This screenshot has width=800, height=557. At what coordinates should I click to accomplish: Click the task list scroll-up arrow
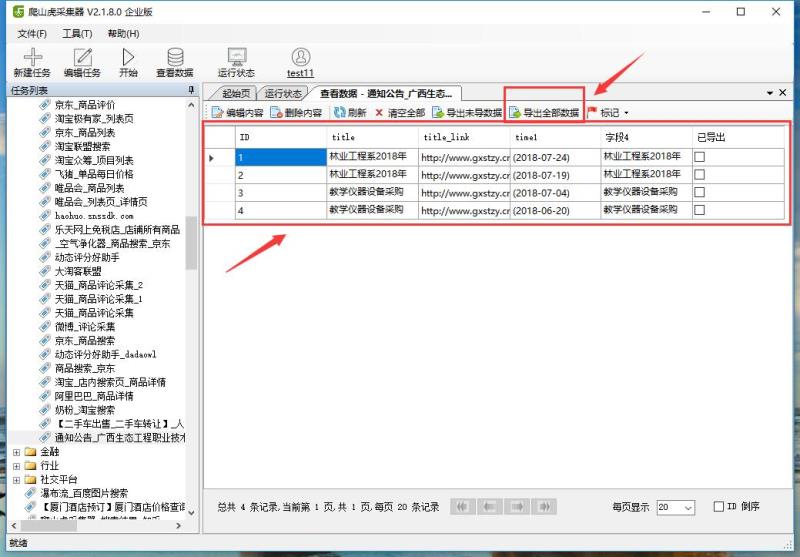click(191, 105)
